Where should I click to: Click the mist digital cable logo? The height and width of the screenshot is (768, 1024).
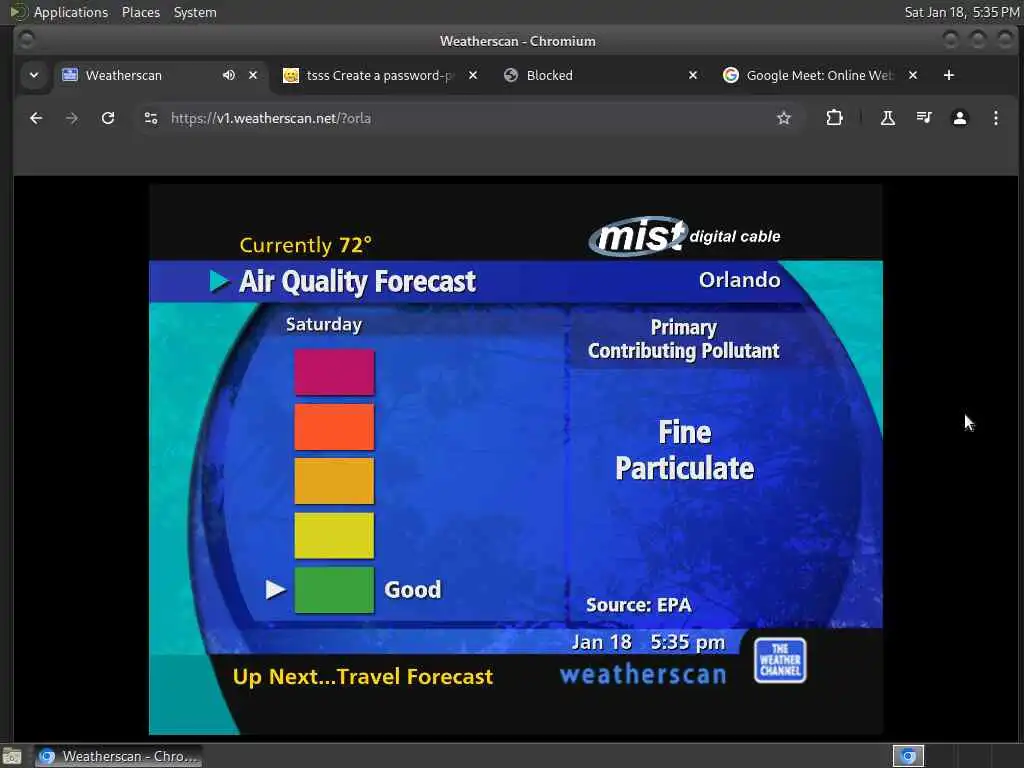point(684,236)
